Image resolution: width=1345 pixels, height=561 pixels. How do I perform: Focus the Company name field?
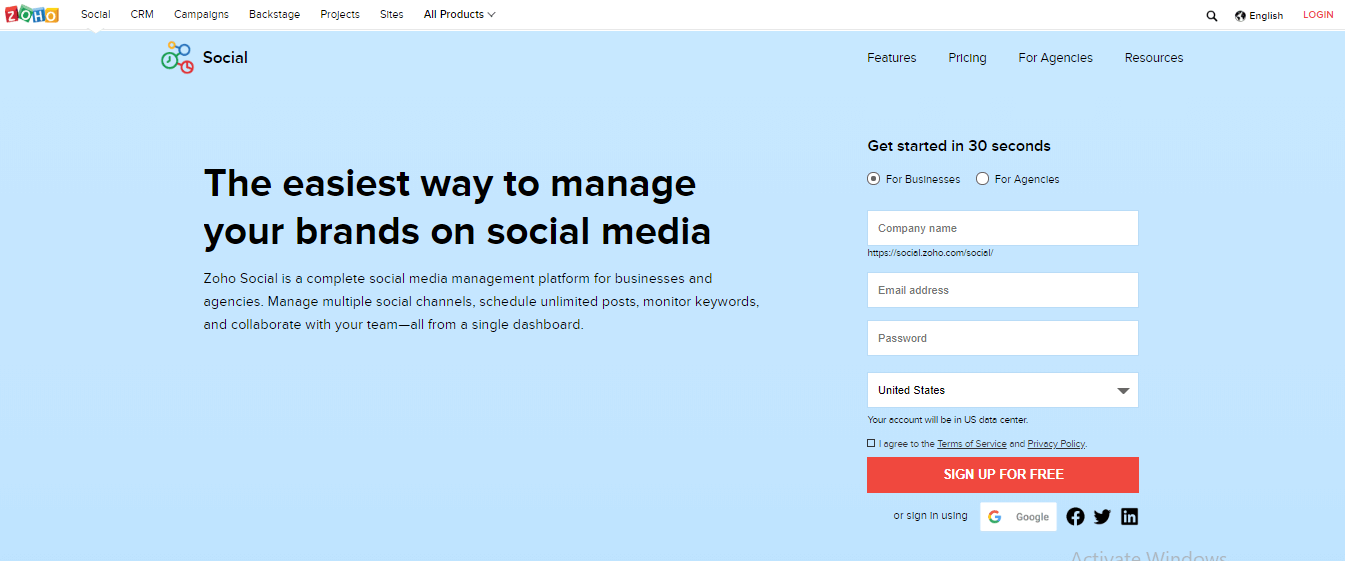coord(1003,228)
